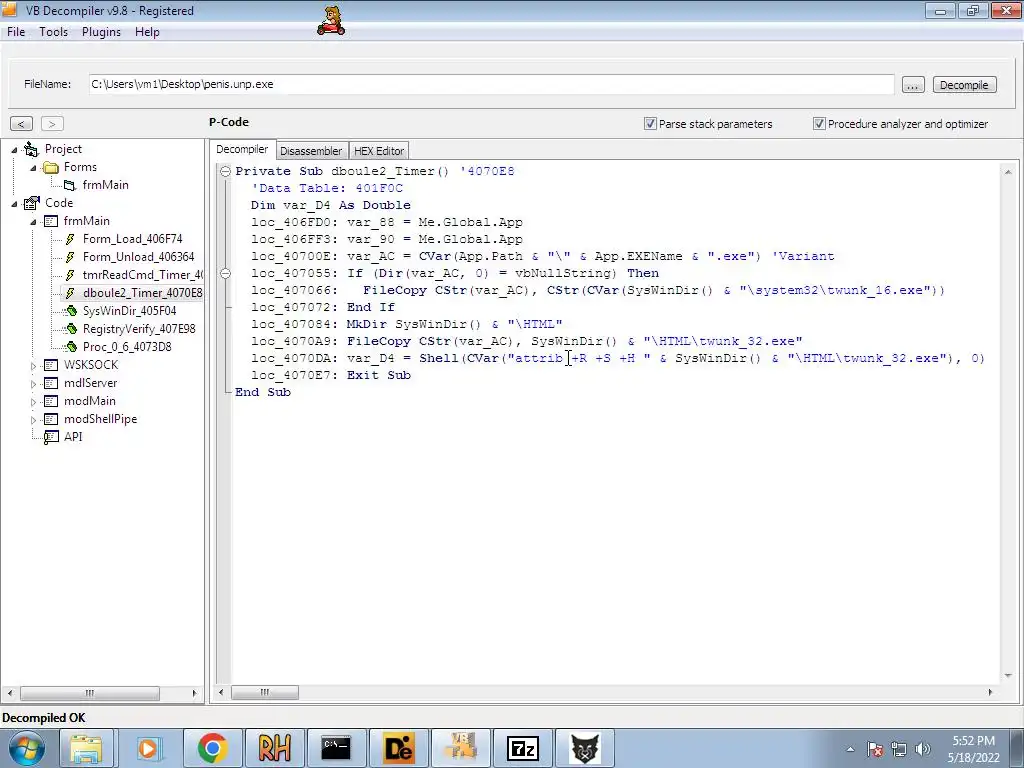
Task: Expand the modMain module node
Action: (33, 402)
